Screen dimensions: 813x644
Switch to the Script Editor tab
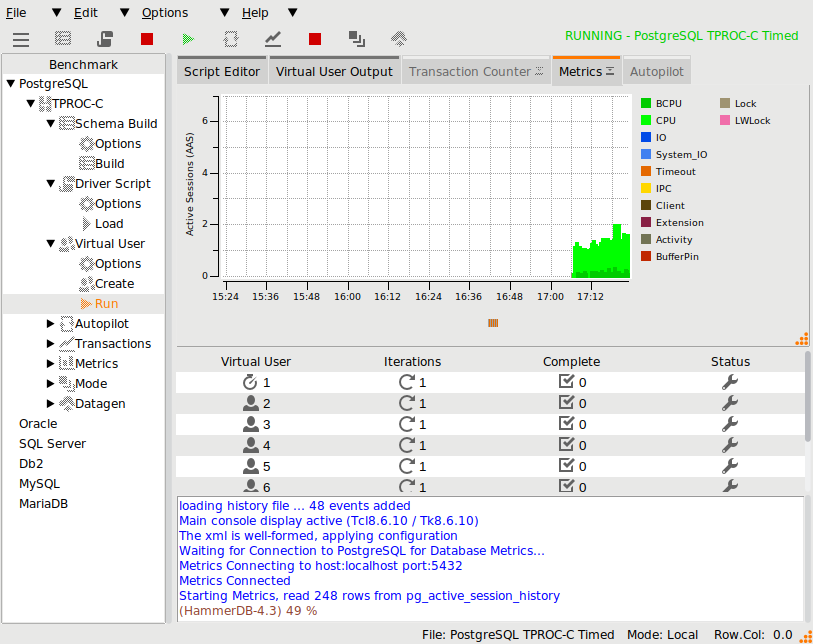[222, 71]
